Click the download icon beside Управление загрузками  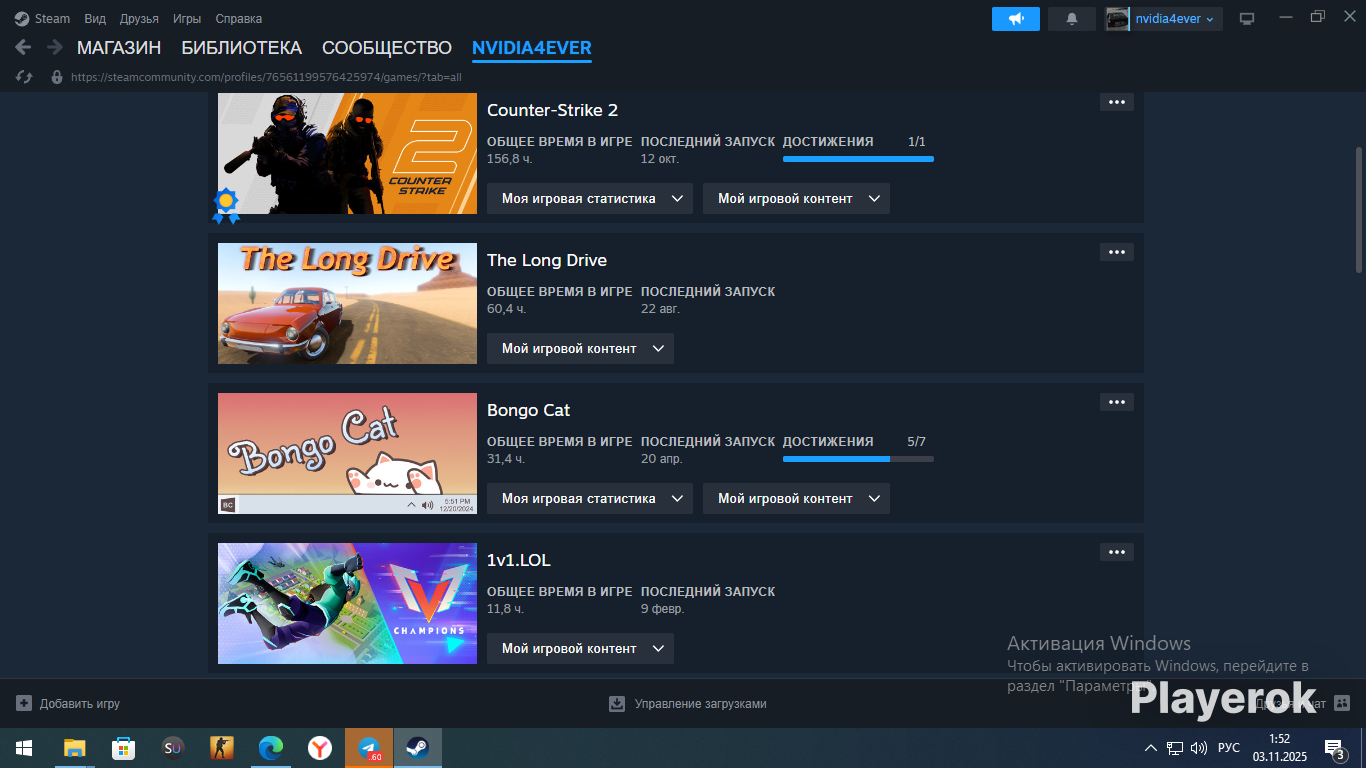click(617, 704)
